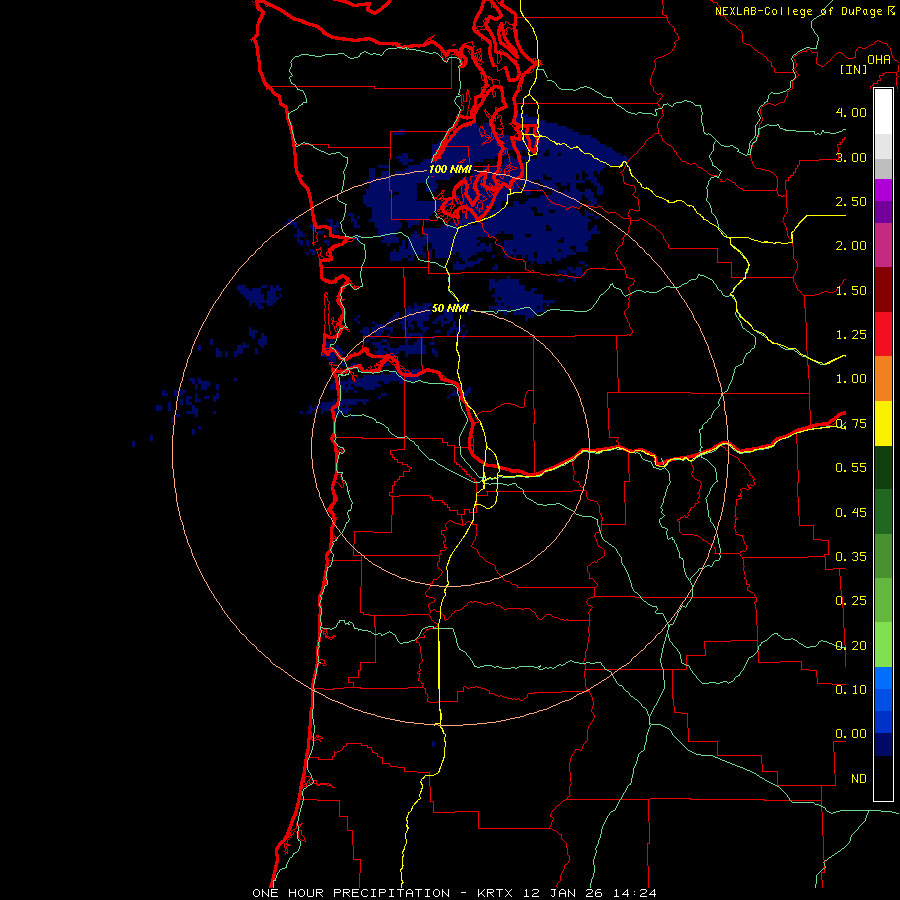
Task: Click the 4.00 legend value
Action: (x=851, y=112)
